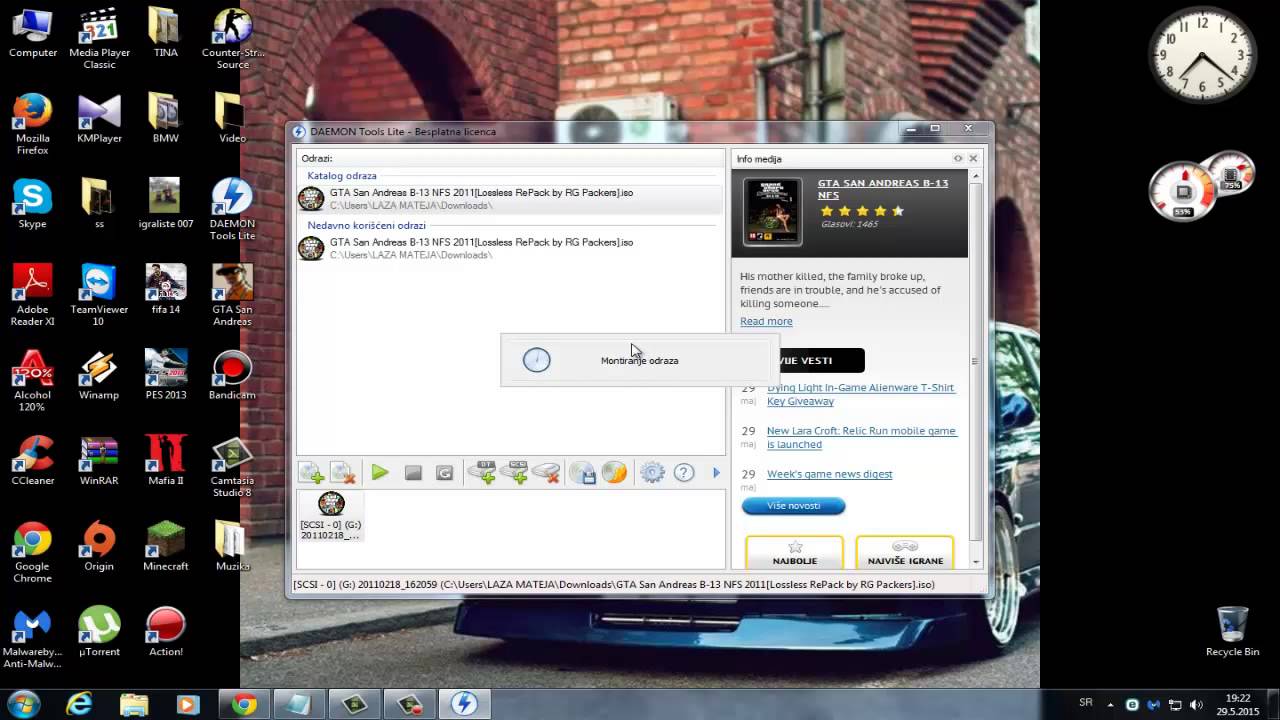Open the Read more link

pyautogui.click(x=766, y=321)
